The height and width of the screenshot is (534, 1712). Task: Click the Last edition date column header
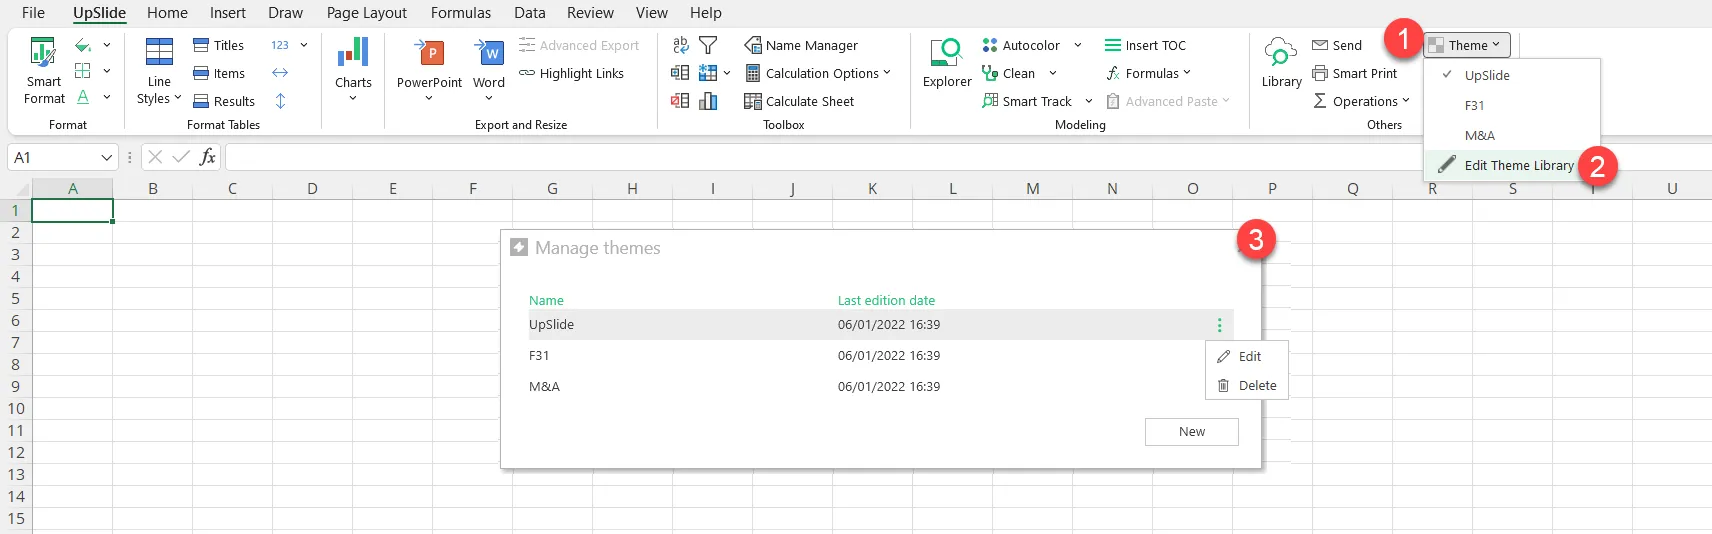(886, 300)
